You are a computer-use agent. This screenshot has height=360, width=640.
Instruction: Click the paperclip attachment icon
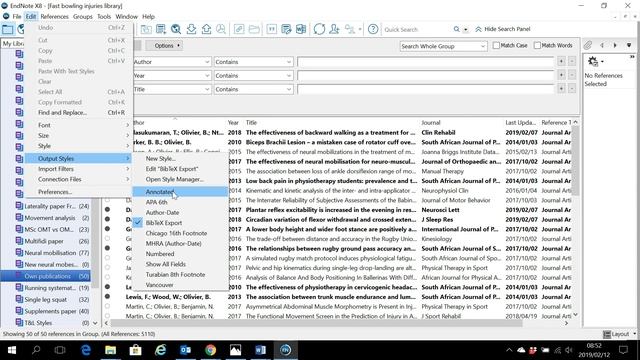pyautogui.click(x=587, y=45)
